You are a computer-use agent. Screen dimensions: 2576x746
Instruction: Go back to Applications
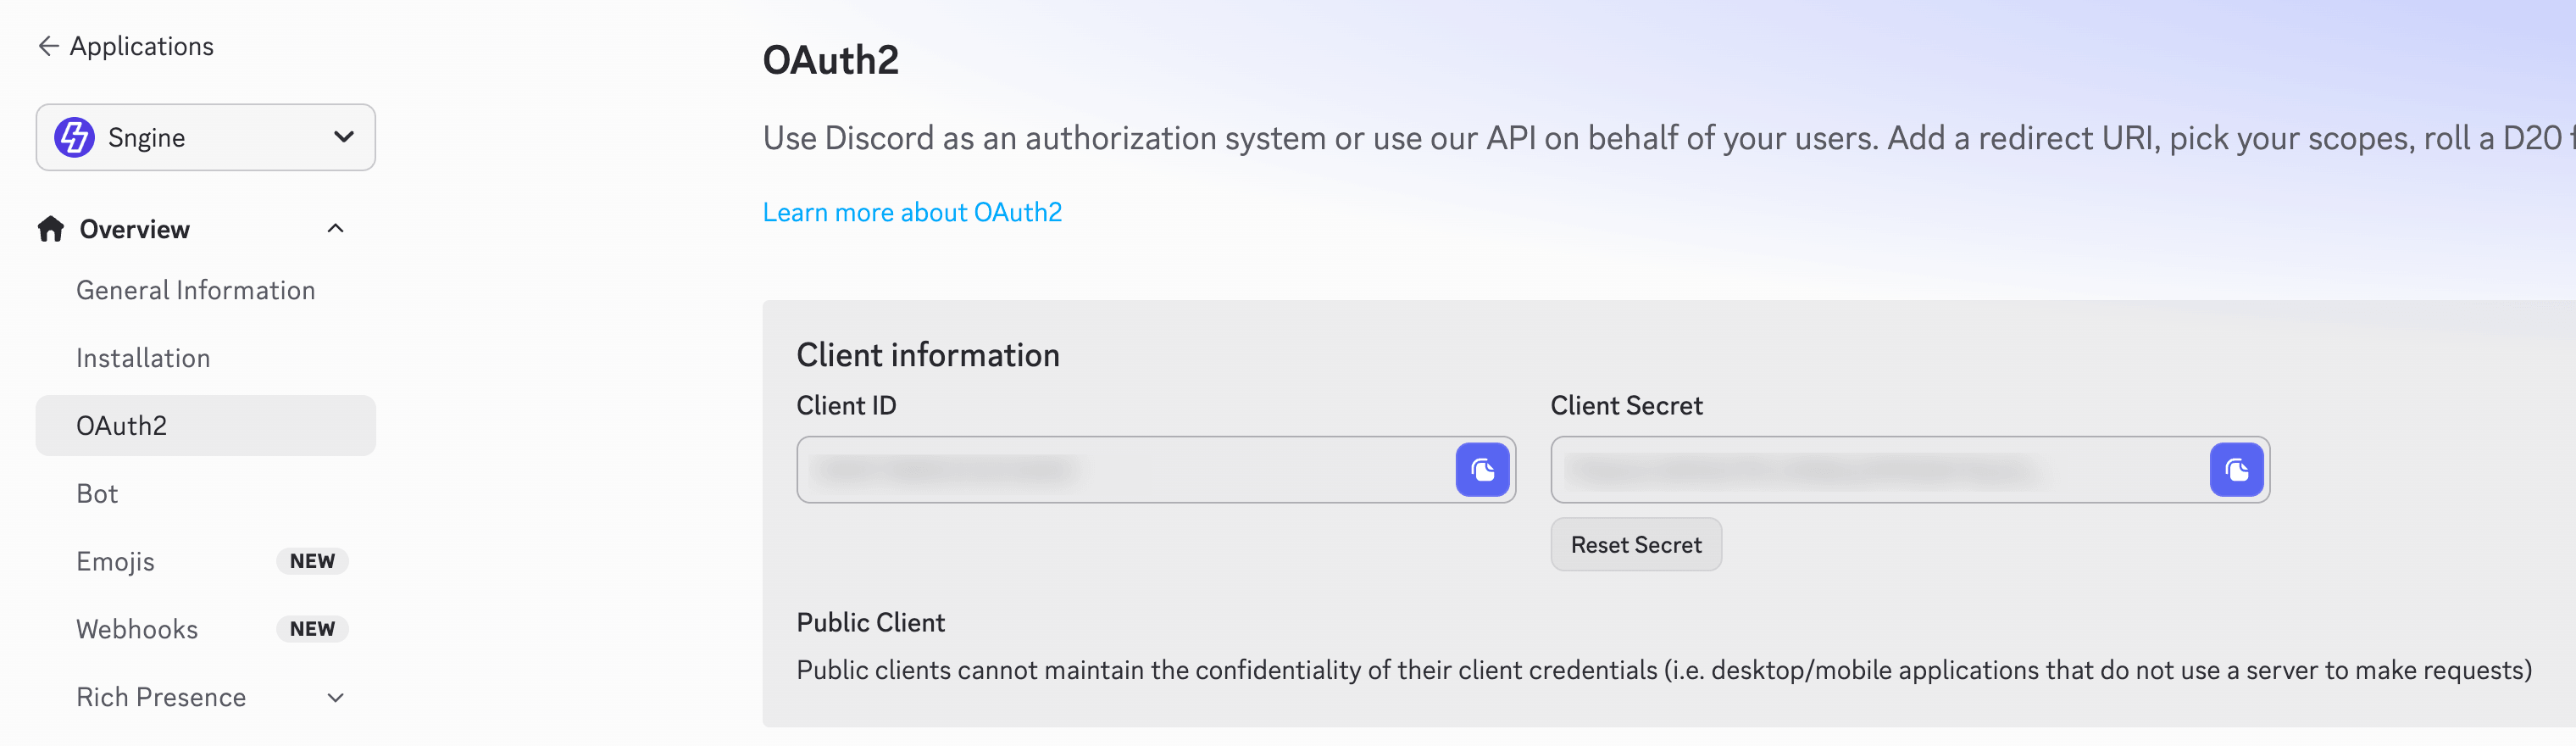coord(141,46)
